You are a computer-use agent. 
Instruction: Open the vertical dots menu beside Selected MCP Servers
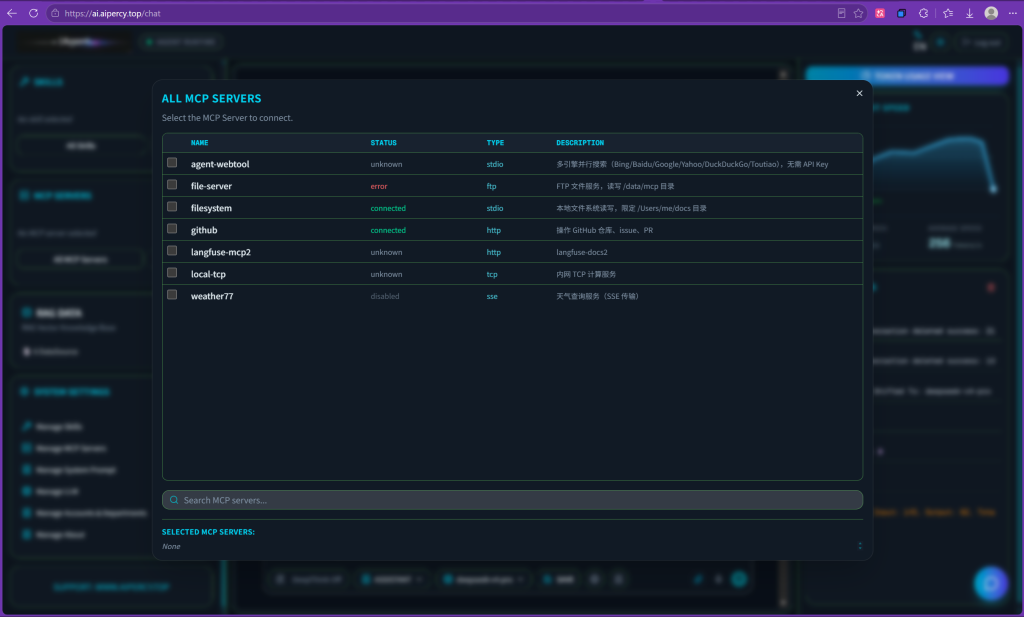click(x=859, y=546)
